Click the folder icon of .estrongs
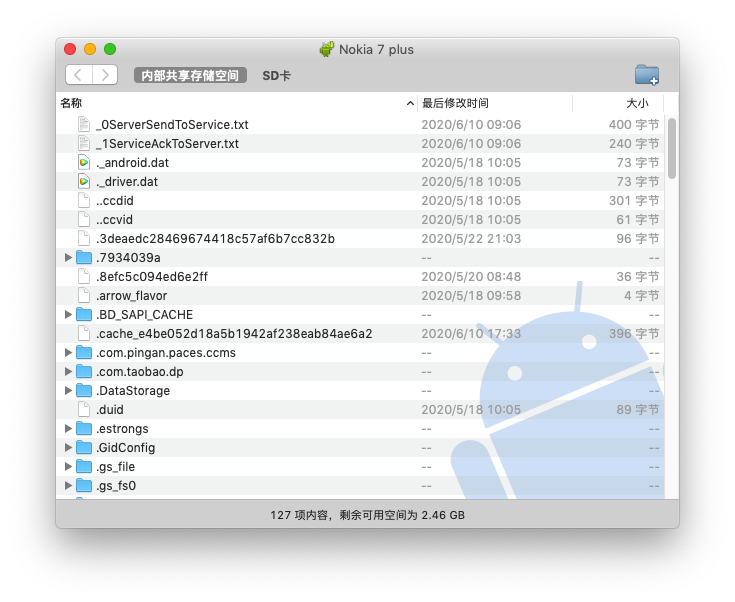 click(x=84, y=429)
